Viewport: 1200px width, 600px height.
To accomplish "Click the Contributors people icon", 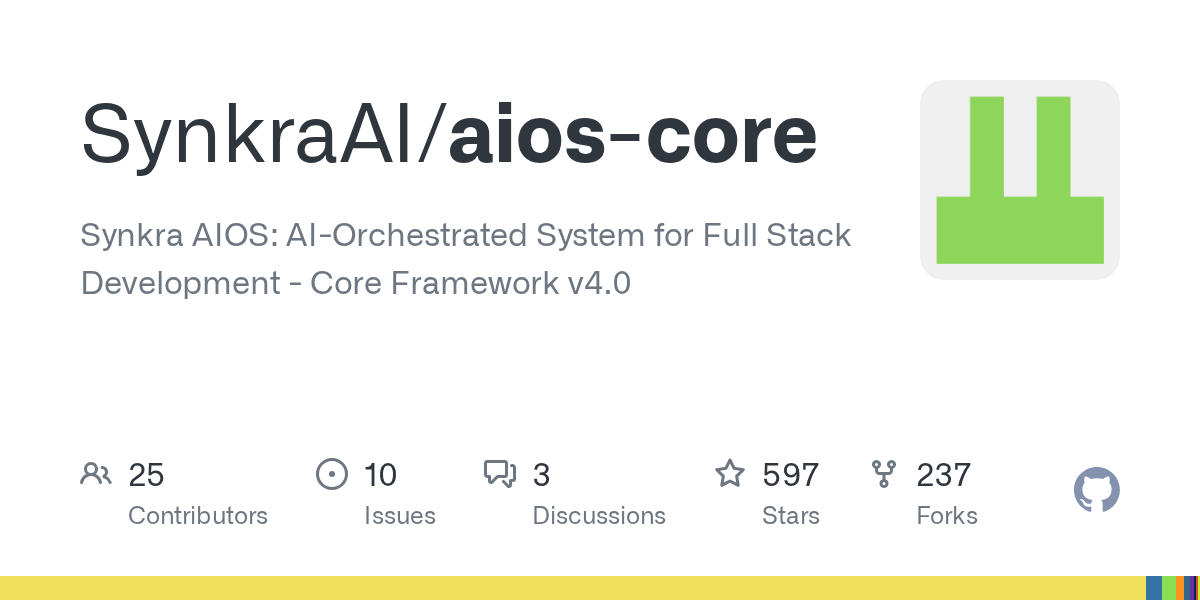I will 96,474.
